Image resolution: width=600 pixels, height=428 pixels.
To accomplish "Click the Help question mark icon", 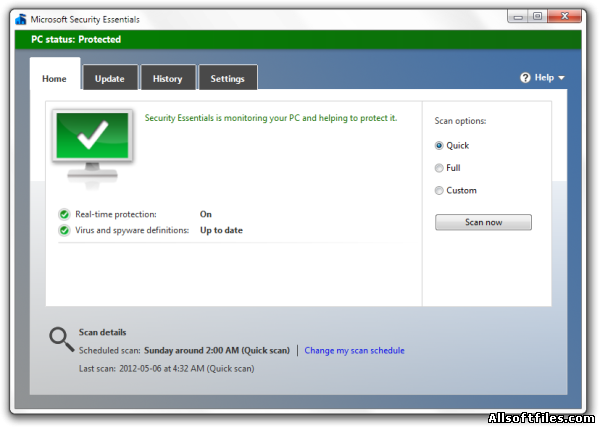I will click(525, 78).
